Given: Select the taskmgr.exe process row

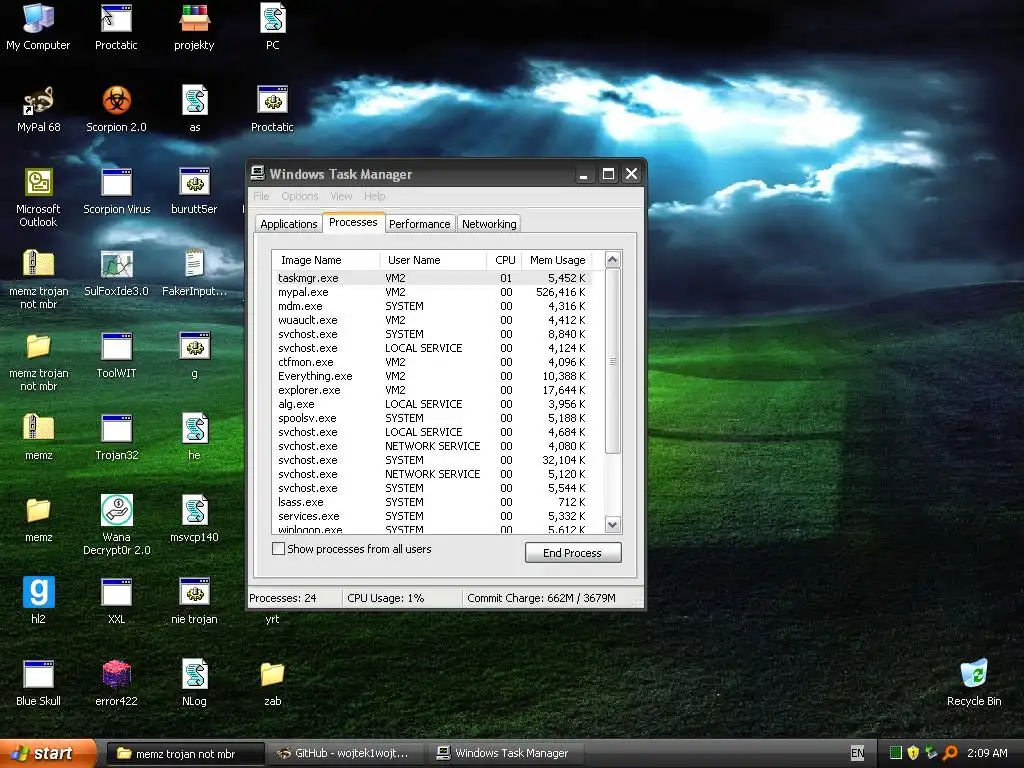Looking at the screenshot, I should click(x=432, y=278).
